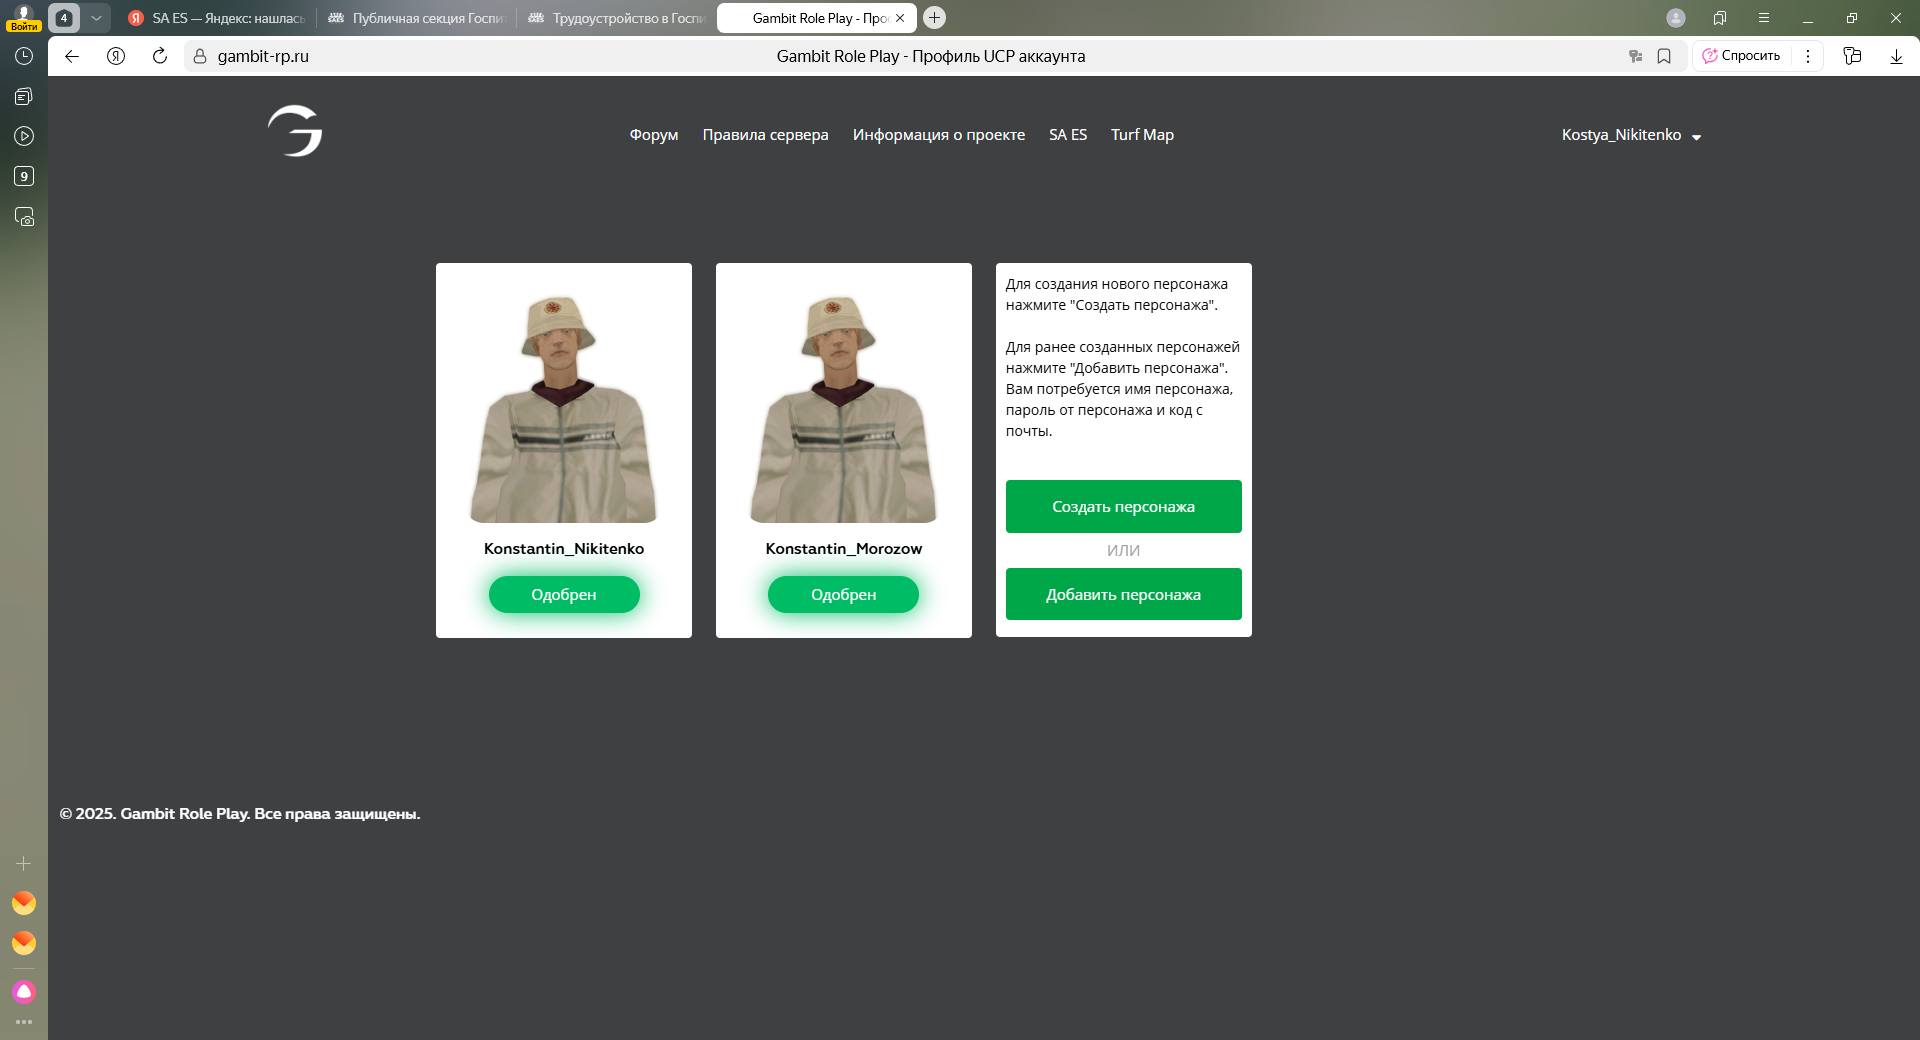Open the sidebar screenshot tool icon
This screenshot has width=1920, height=1040.
pos(24,216)
